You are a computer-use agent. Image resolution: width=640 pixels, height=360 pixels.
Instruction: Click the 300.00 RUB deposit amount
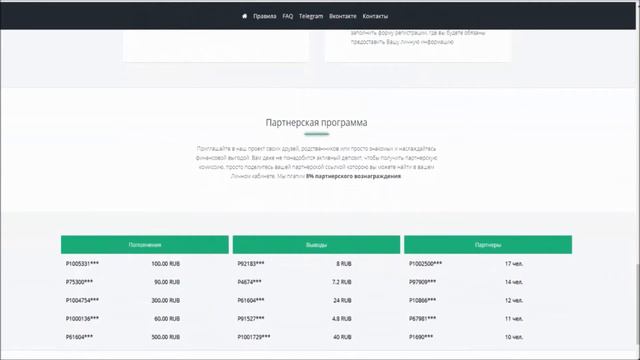(x=165, y=300)
